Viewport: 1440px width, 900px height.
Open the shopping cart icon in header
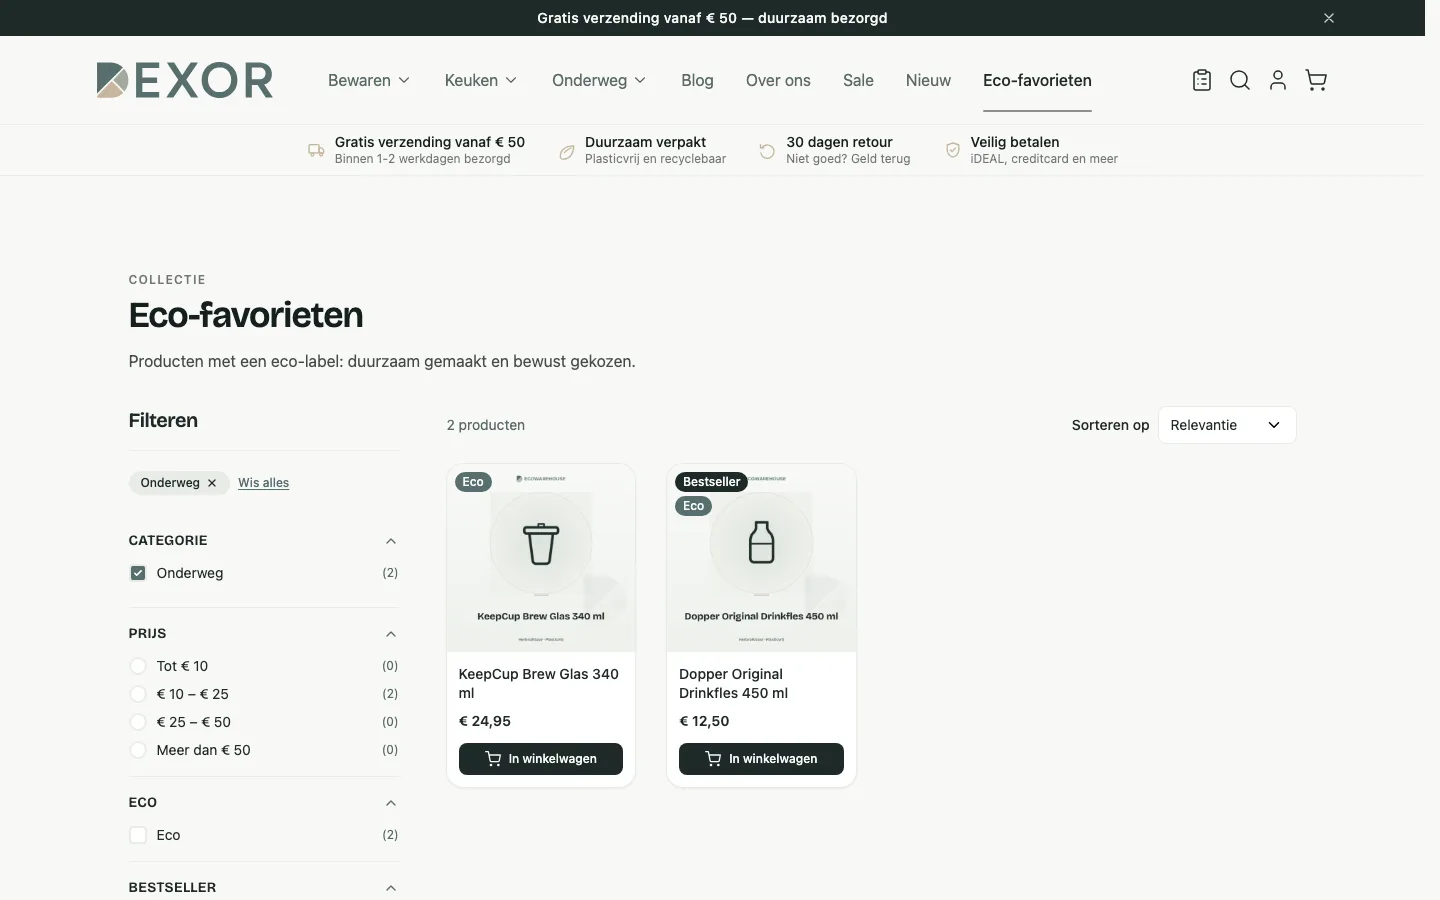pos(1316,80)
